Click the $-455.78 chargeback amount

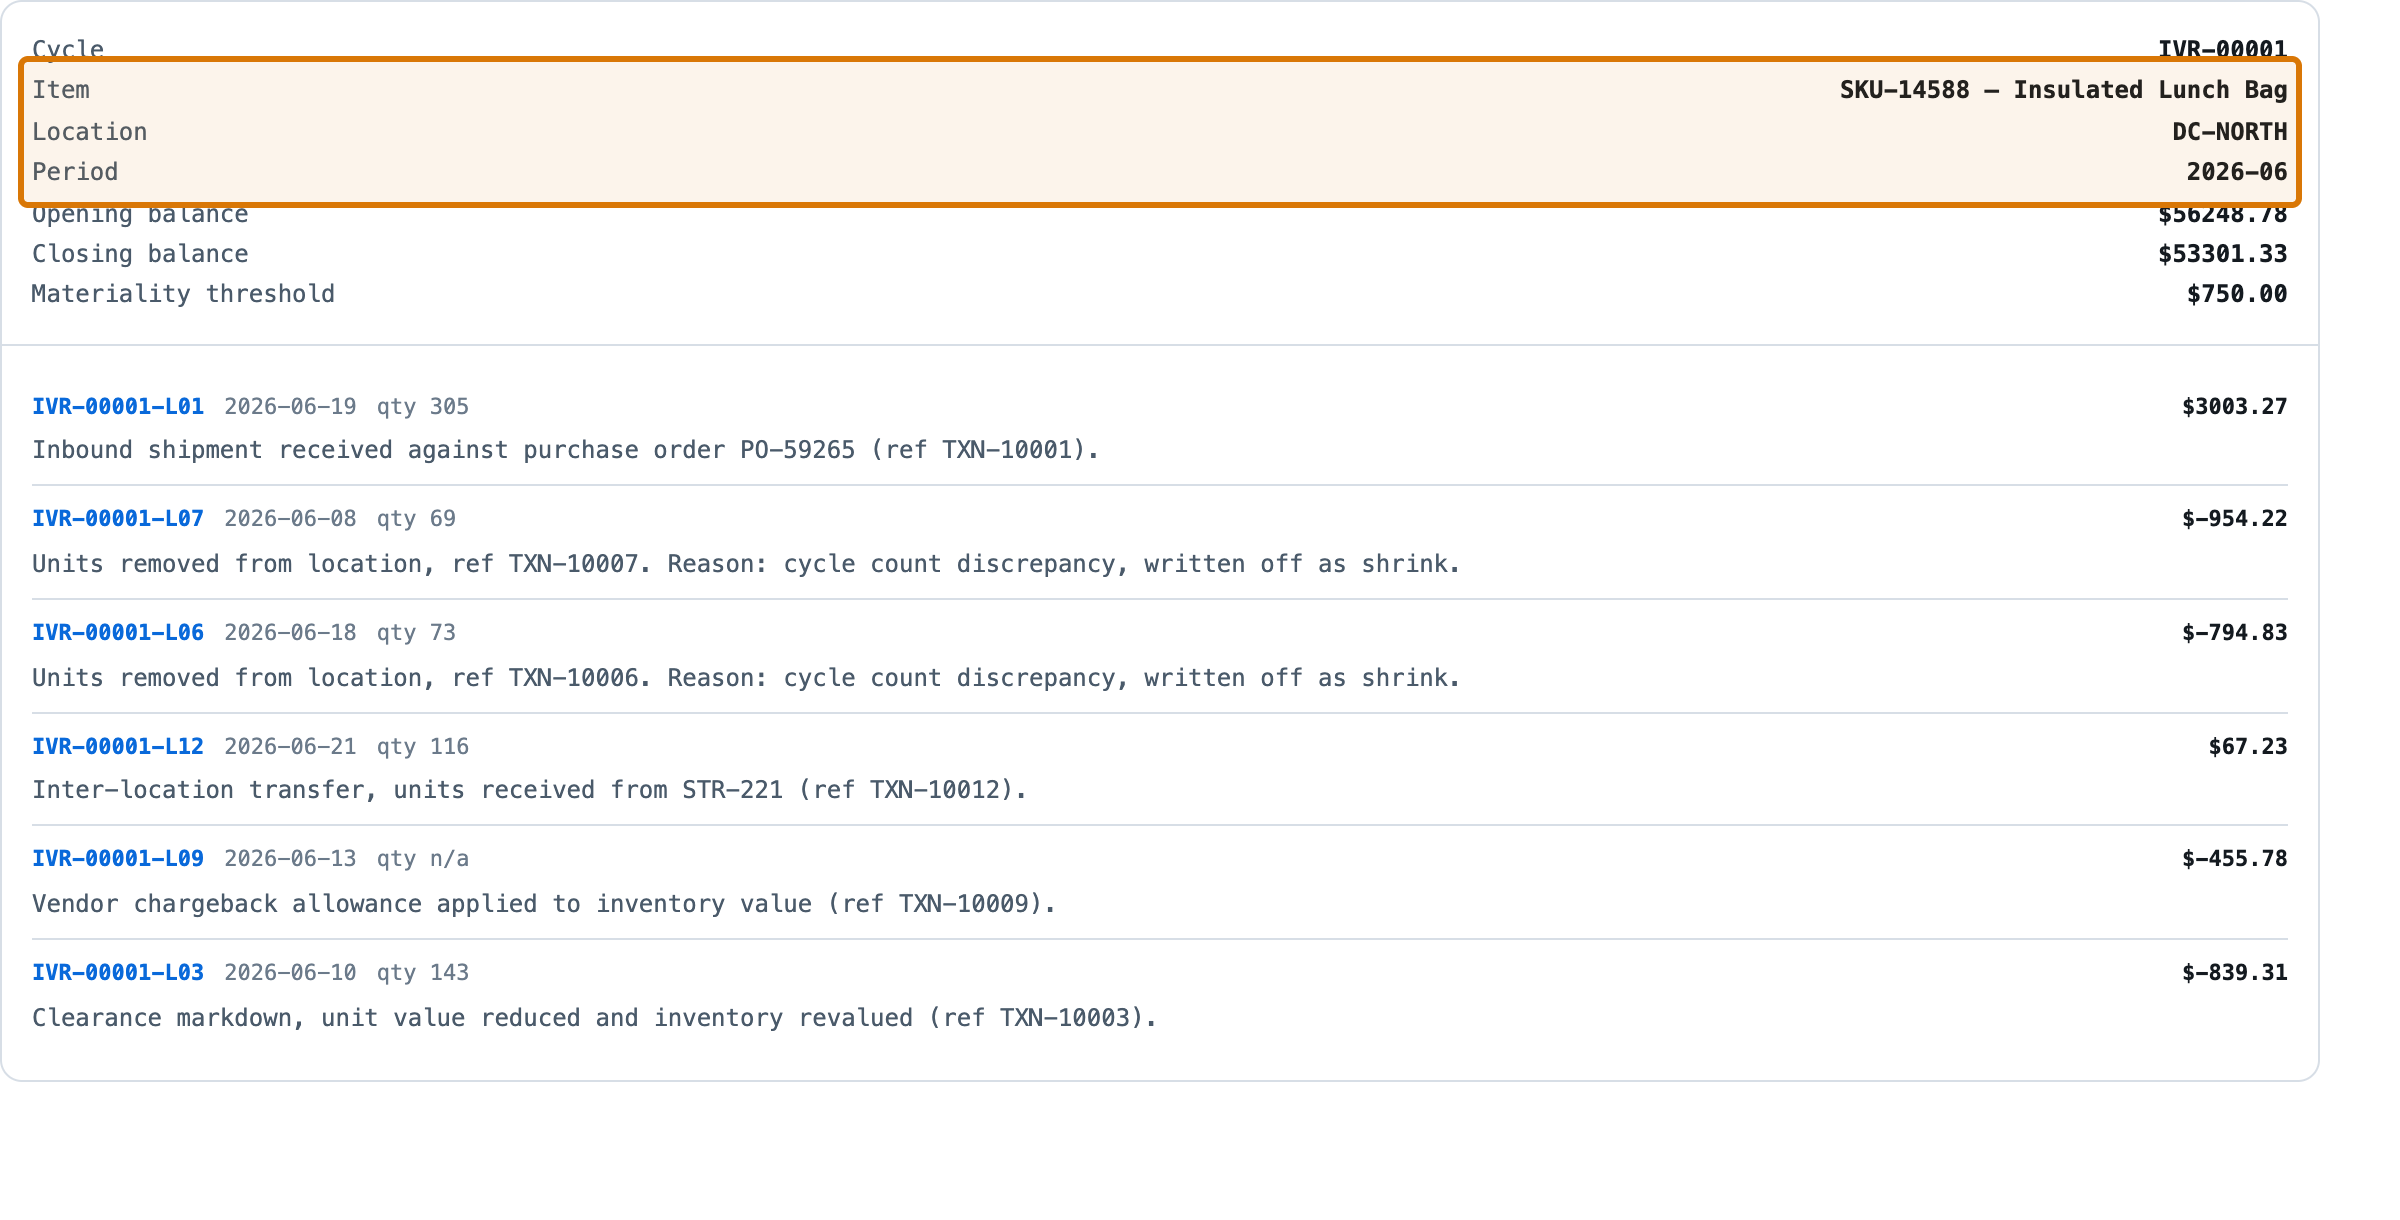click(2234, 859)
